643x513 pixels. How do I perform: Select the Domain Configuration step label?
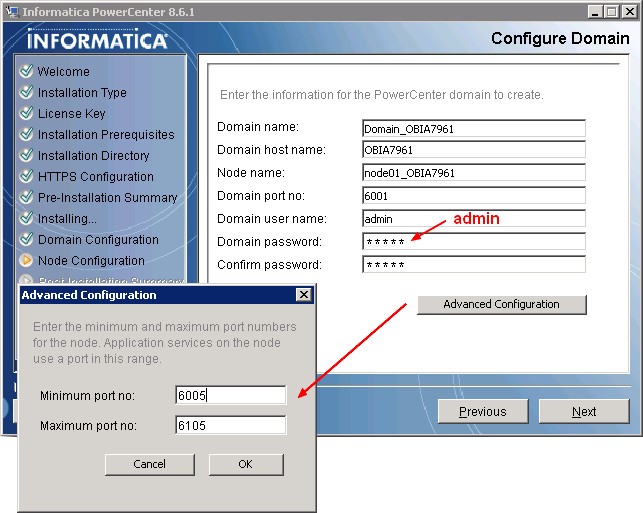98,239
